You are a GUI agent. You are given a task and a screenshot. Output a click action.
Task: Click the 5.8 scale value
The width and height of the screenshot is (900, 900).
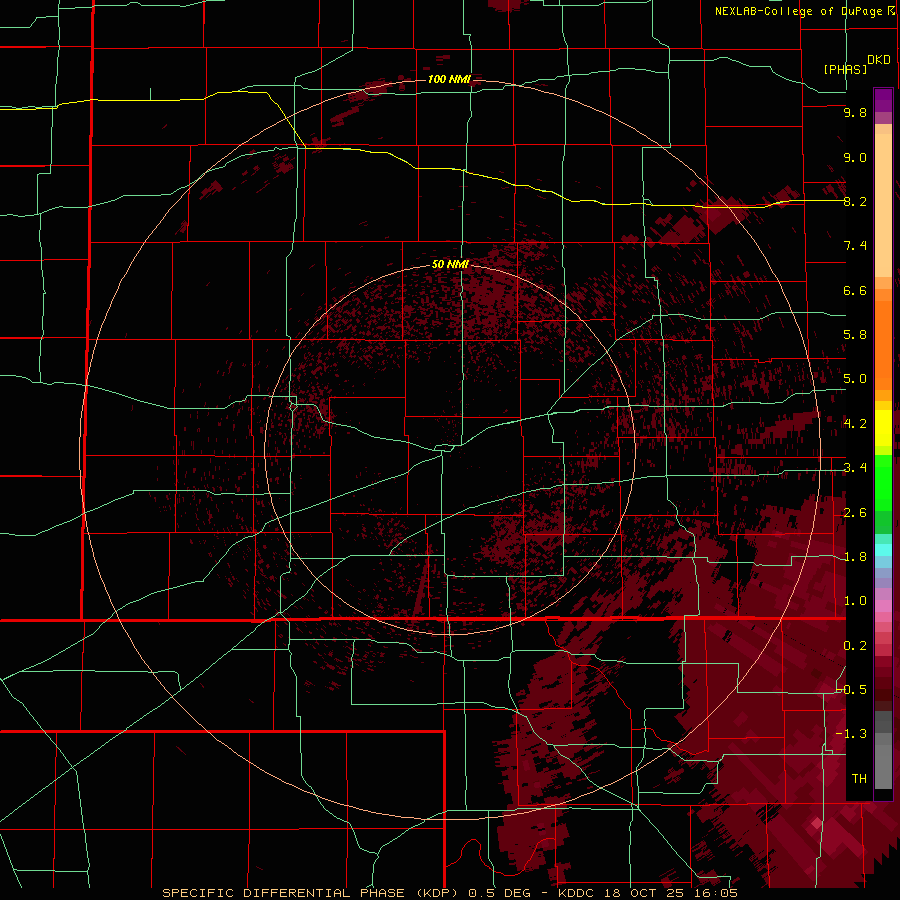[x=855, y=335]
